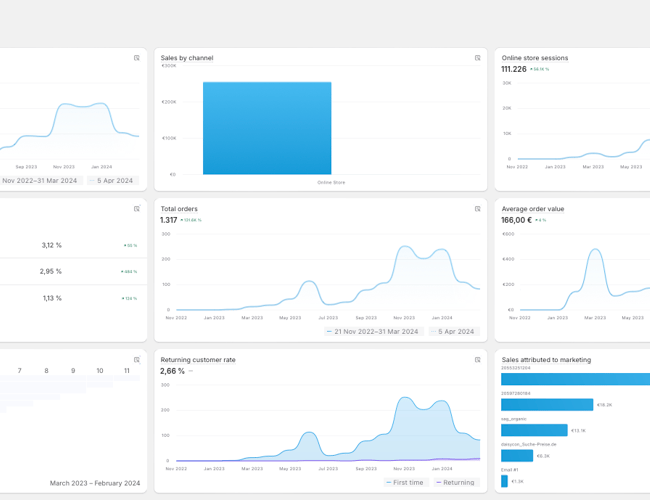Toggle the Returning legend series
Viewport: 650px width, 500px height.
[455, 482]
